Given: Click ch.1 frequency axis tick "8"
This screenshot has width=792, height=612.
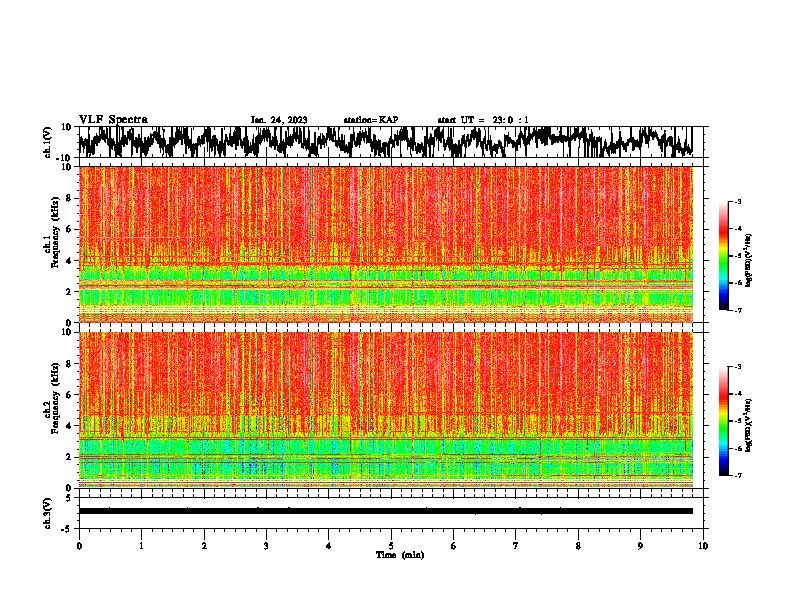Looking at the screenshot, I should (x=69, y=198).
